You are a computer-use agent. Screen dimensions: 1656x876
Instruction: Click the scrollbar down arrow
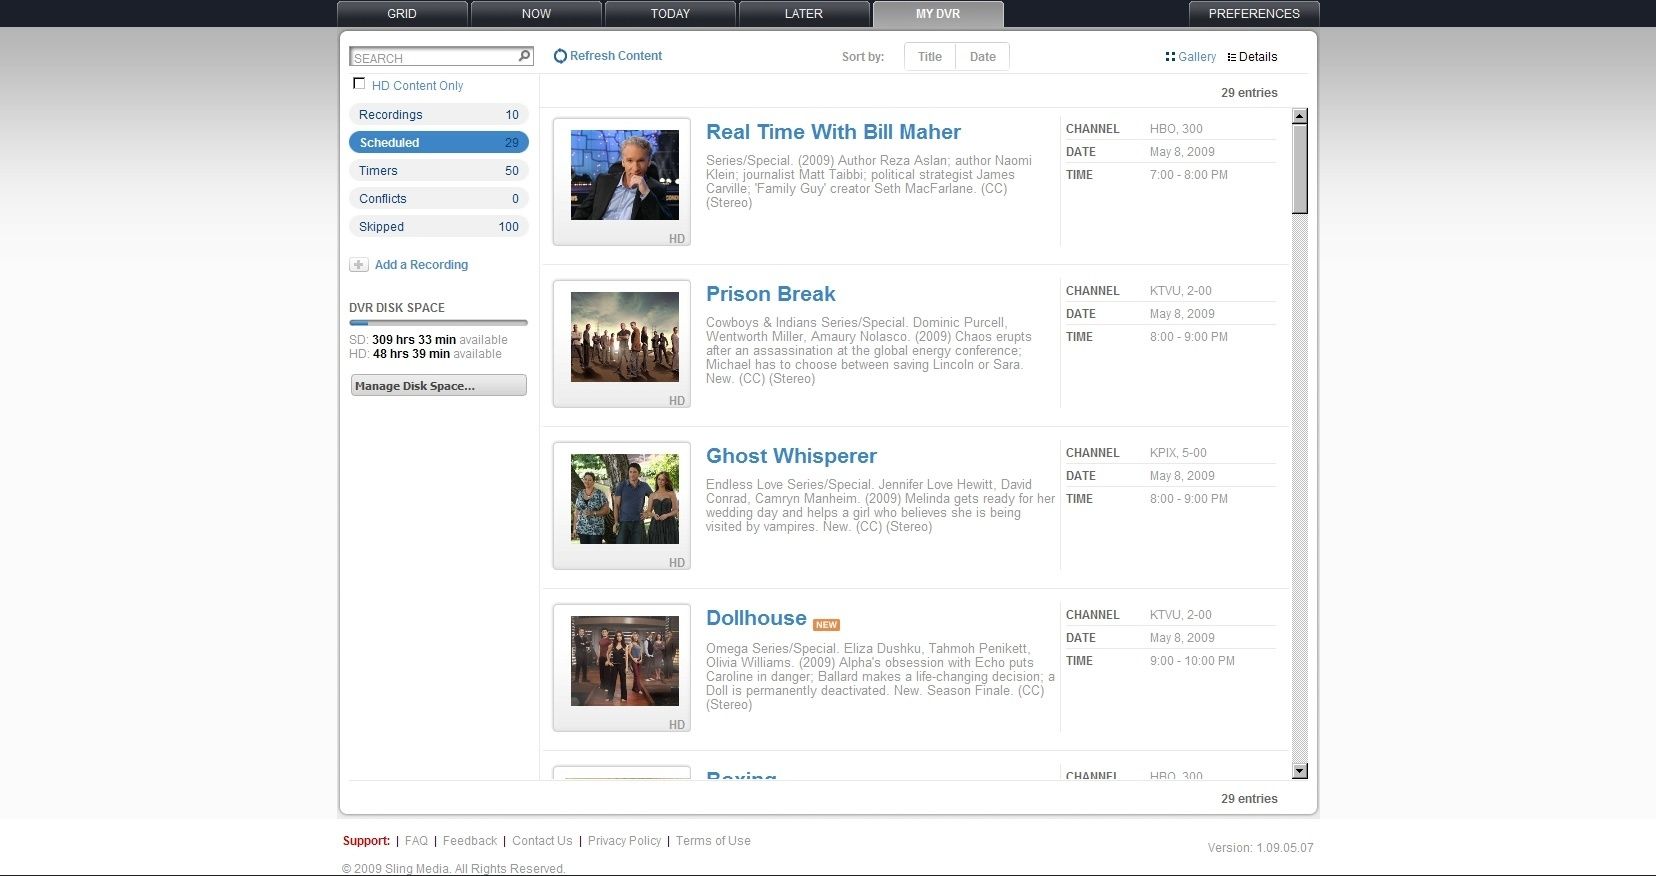point(1300,771)
